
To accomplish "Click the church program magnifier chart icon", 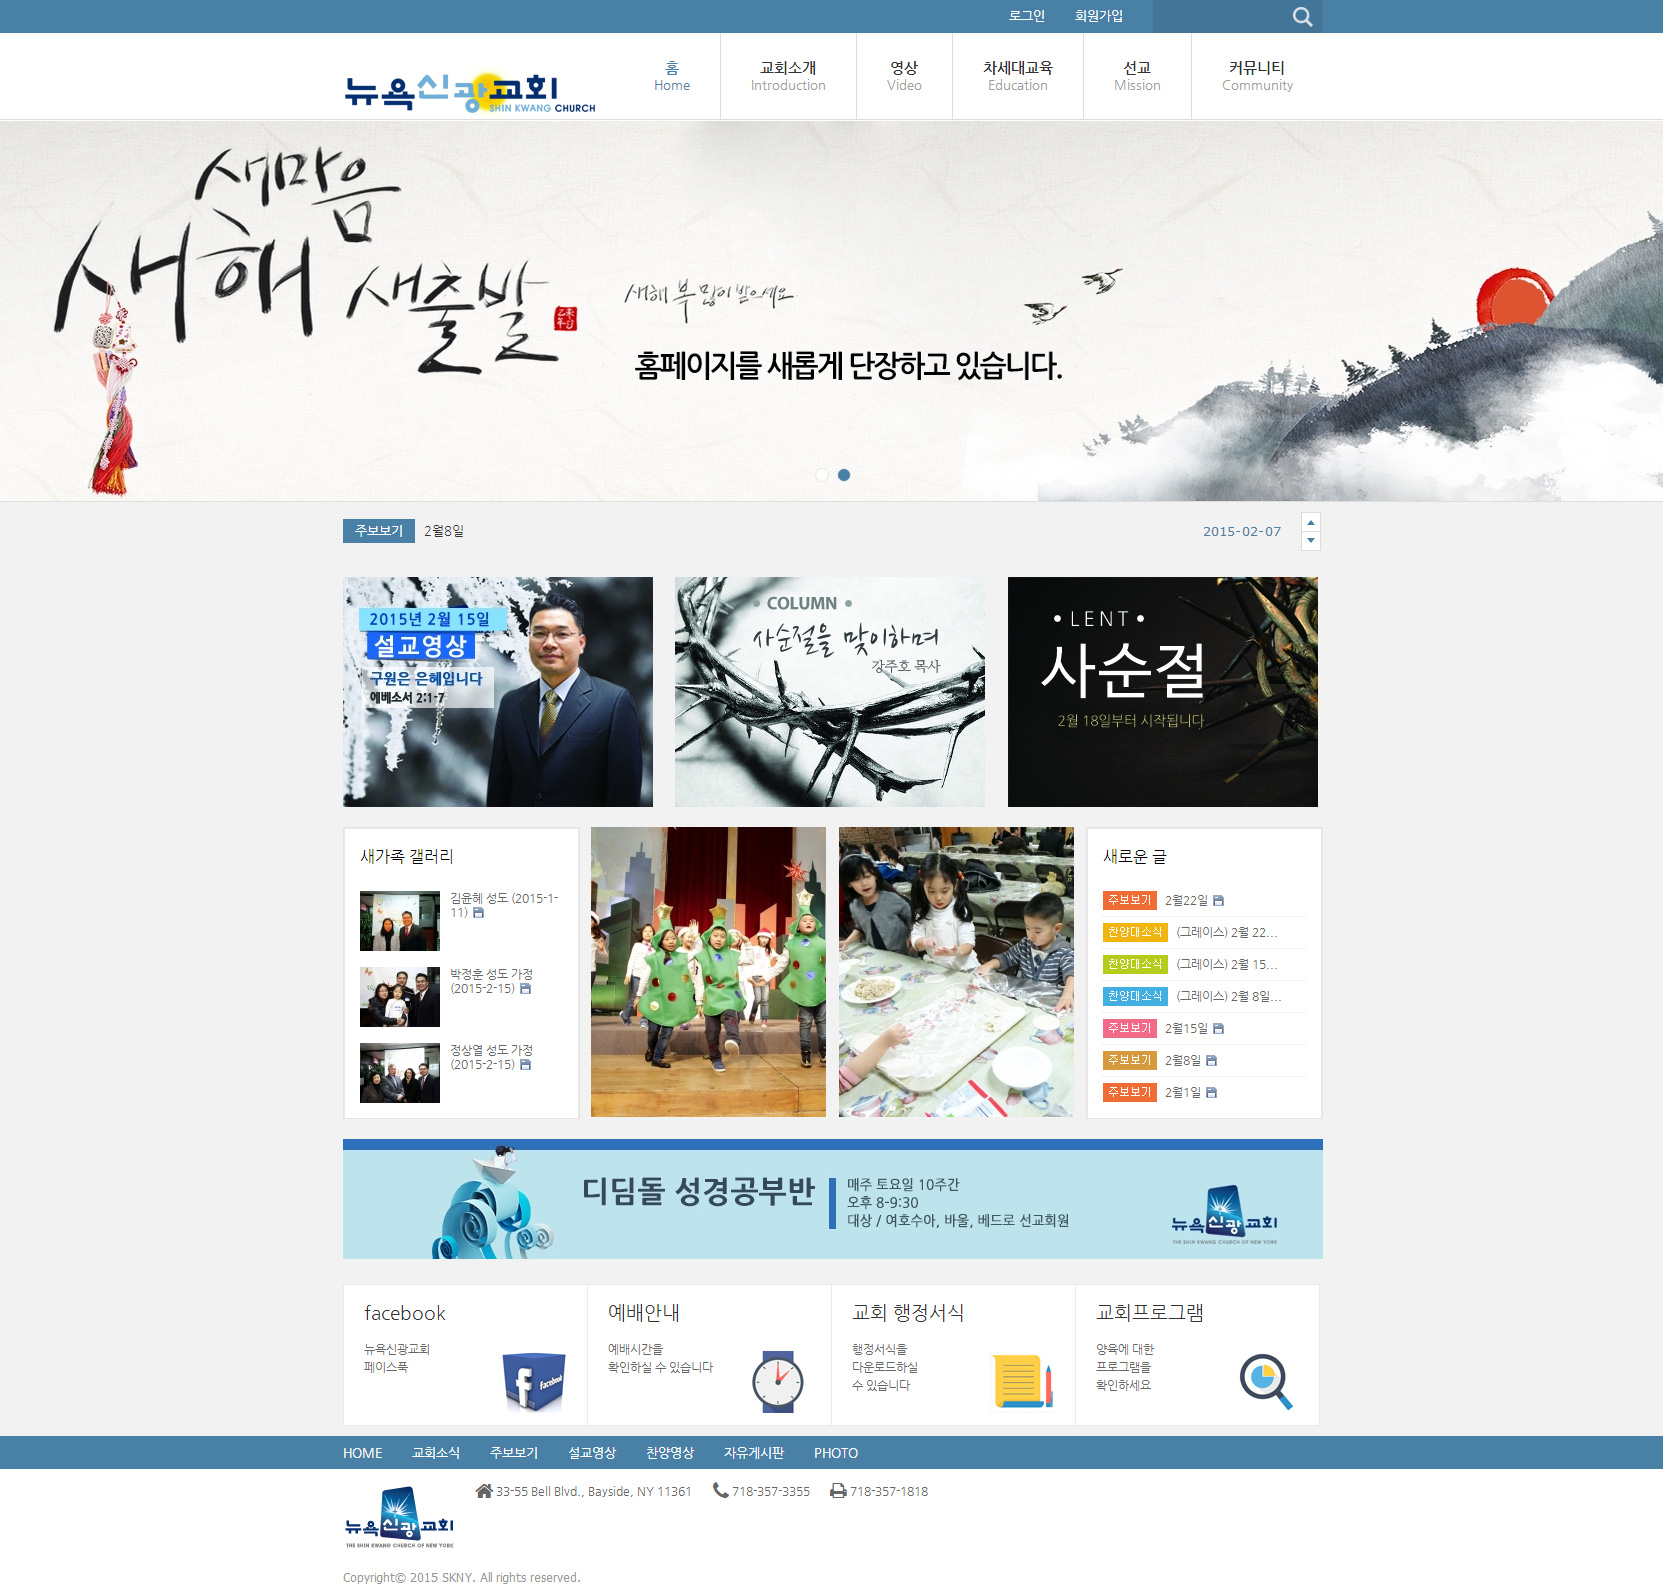I will coord(1265,1381).
